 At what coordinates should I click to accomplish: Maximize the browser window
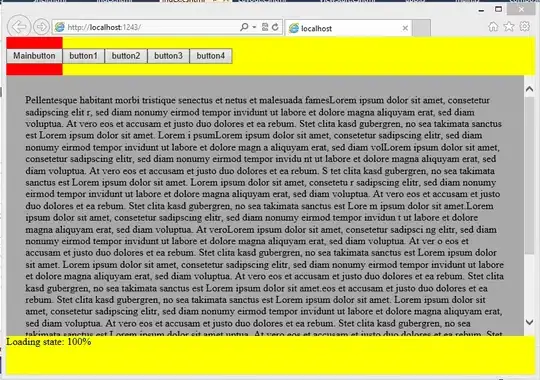[498, 9]
